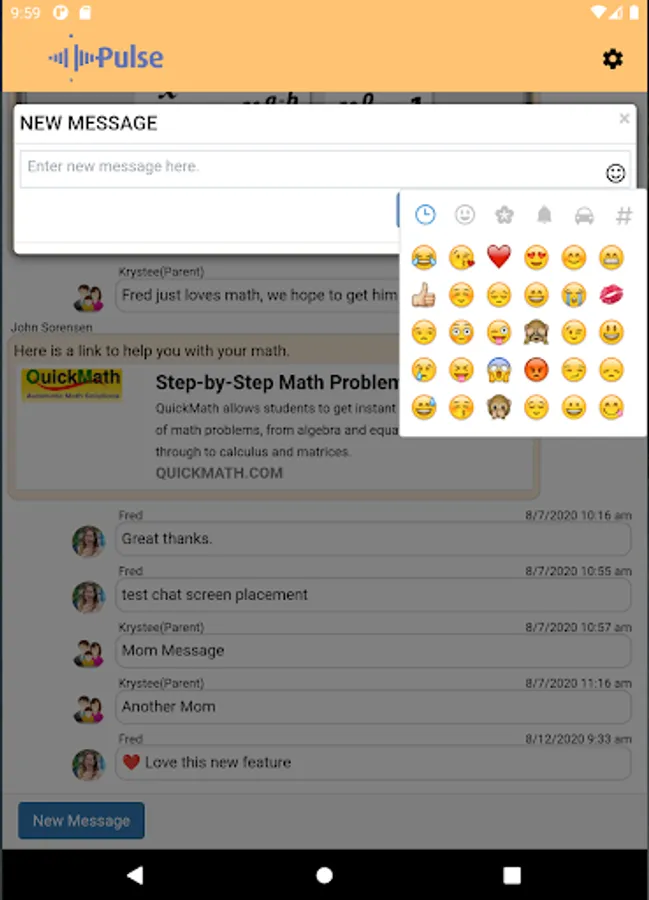
Task: Open the car travel emoji category
Action: coord(584,216)
